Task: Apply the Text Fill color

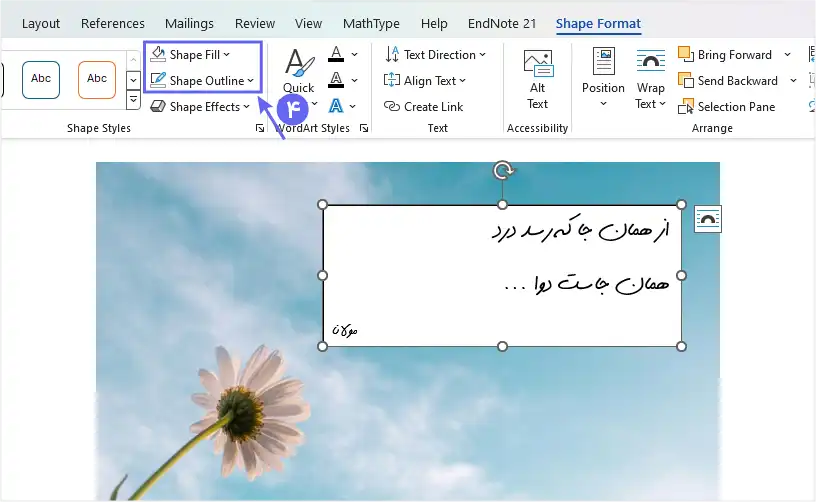Action: tap(336, 54)
